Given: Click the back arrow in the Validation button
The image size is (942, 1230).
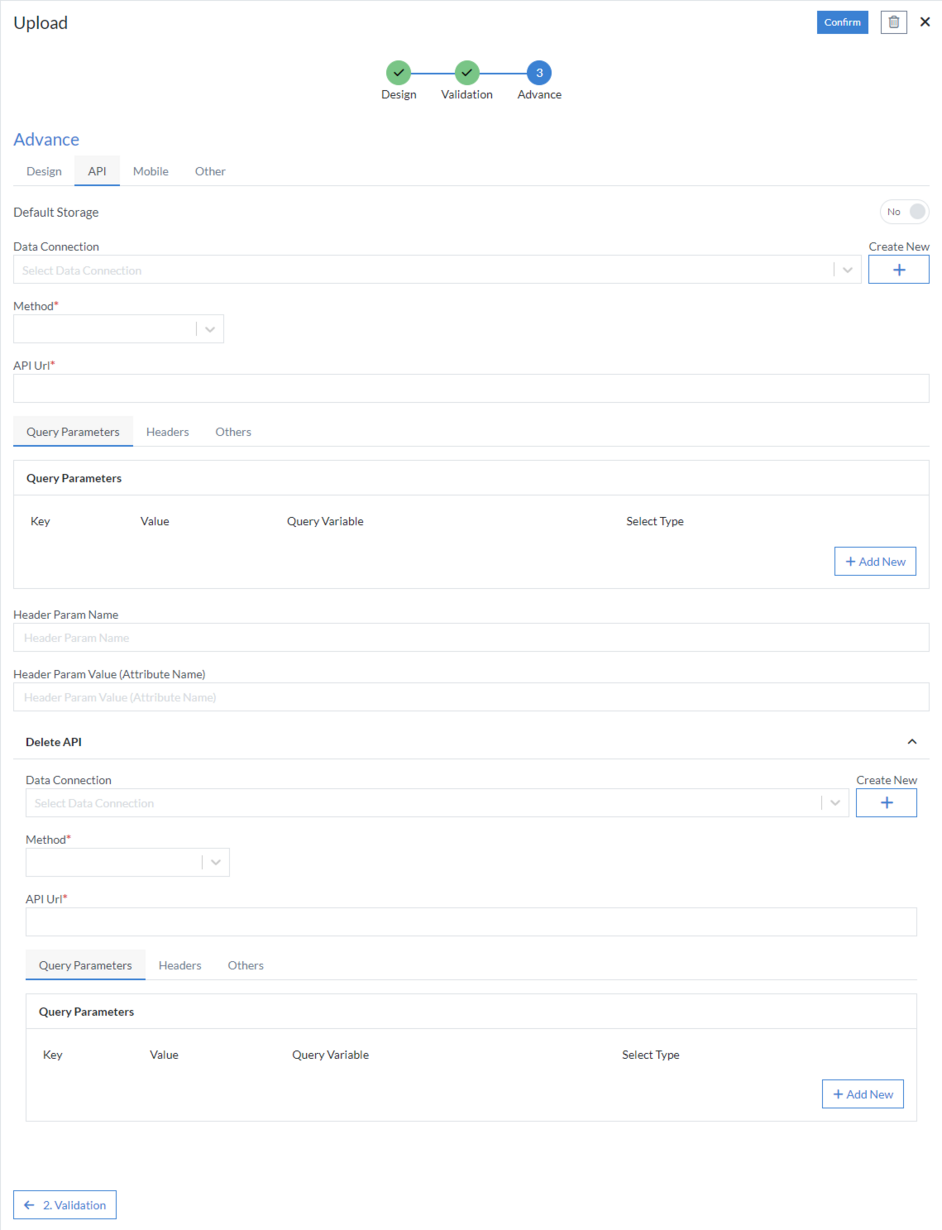Looking at the screenshot, I should 33,1204.
